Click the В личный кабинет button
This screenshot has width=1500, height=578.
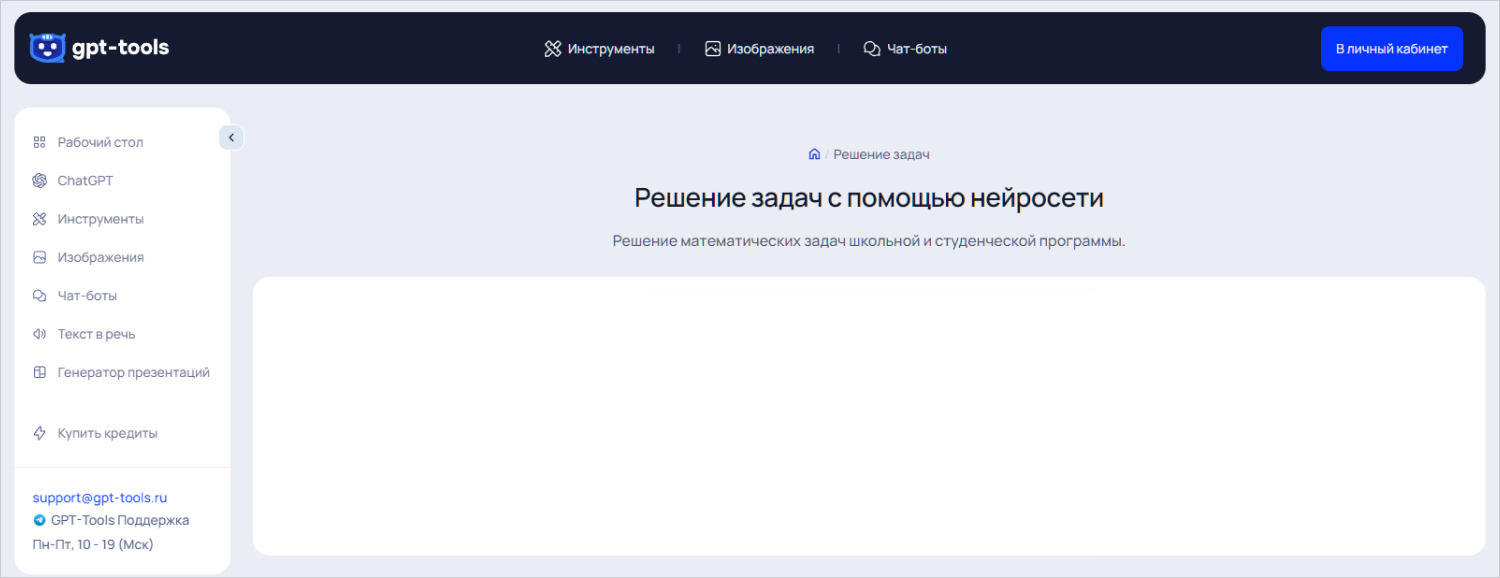[1392, 47]
